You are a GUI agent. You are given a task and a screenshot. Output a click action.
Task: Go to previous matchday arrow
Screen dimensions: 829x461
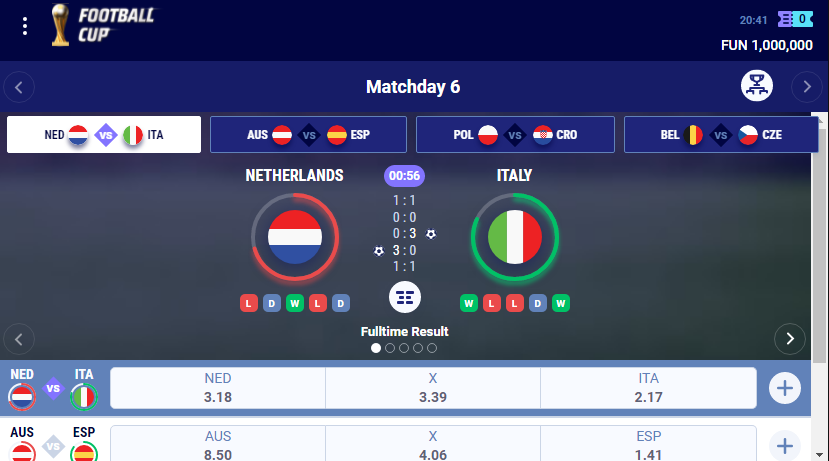coord(19,87)
